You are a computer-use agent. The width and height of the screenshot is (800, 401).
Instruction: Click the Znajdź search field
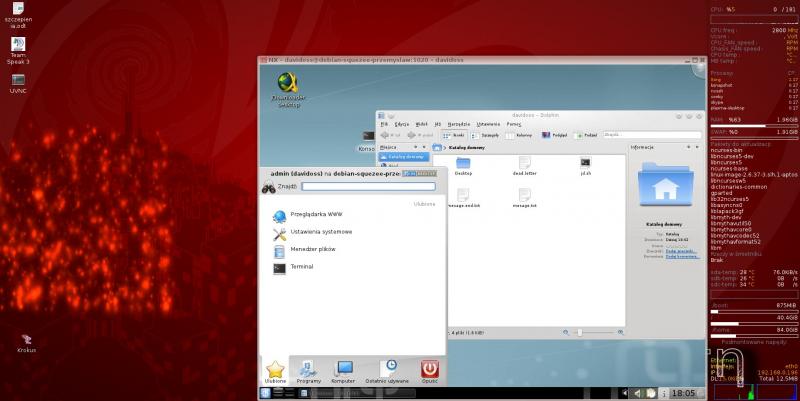point(368,186)
